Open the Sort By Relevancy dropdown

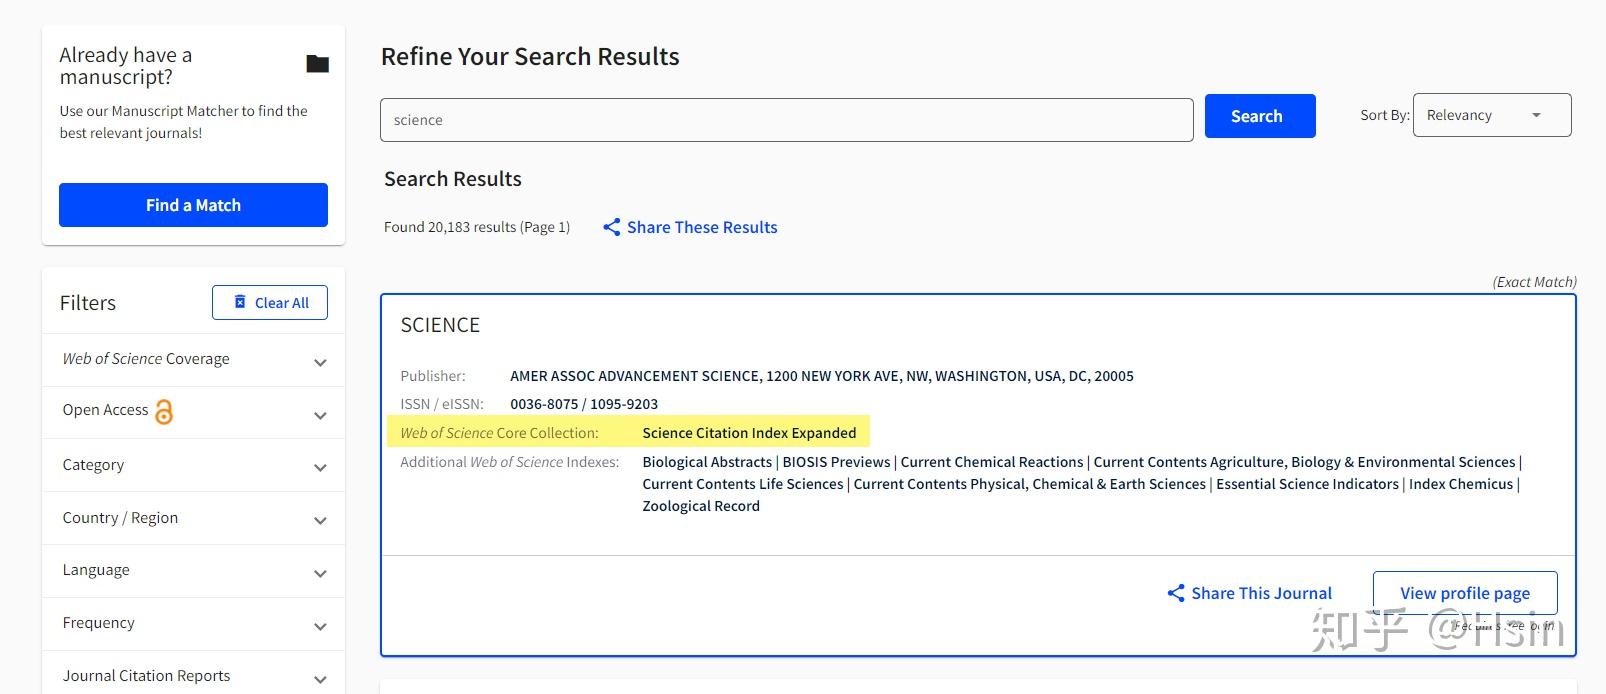pyautogui.click(x=1491, y=115)
